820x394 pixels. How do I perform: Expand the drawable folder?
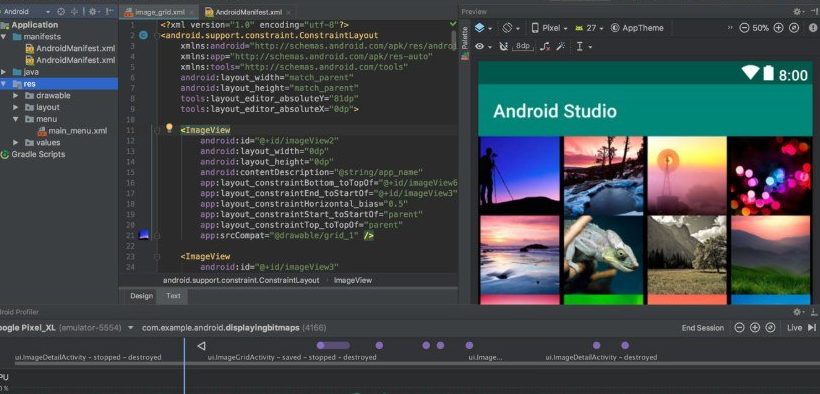pos(16,95)
